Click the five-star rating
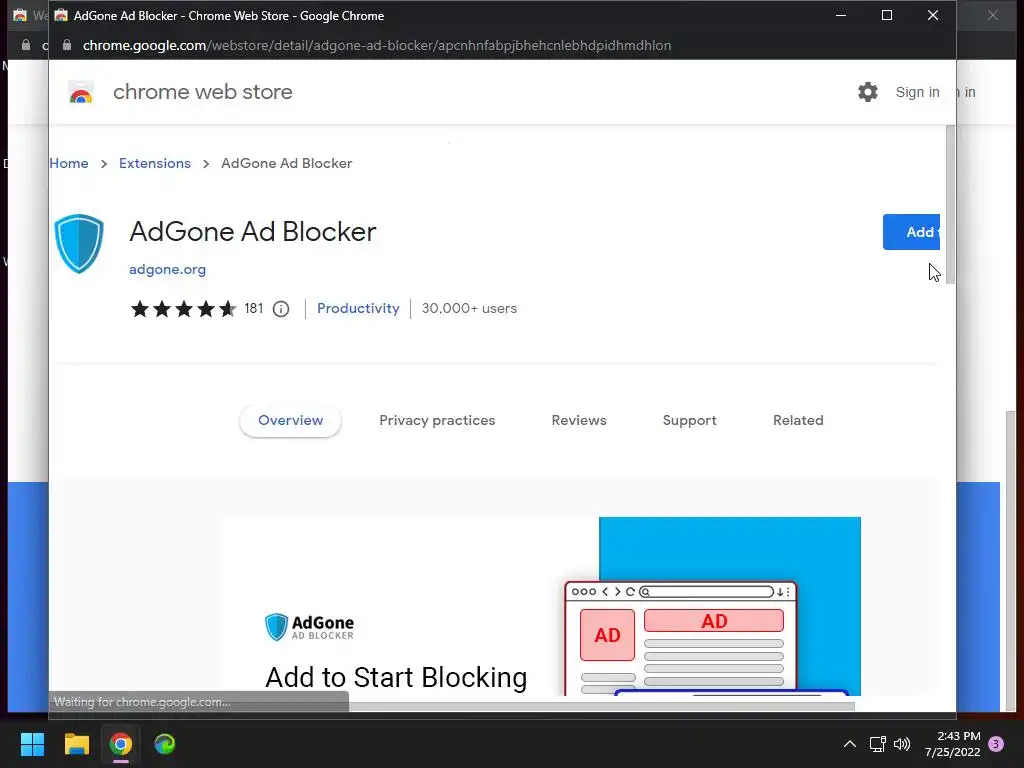Screen dimensions: 1024x768 pos(184,309)
